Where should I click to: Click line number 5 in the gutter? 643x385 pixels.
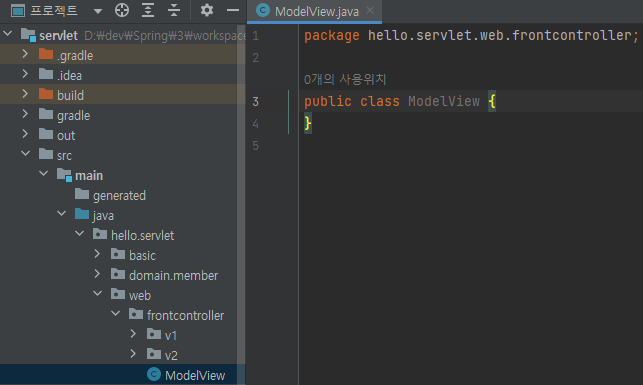tap(255, 146)
